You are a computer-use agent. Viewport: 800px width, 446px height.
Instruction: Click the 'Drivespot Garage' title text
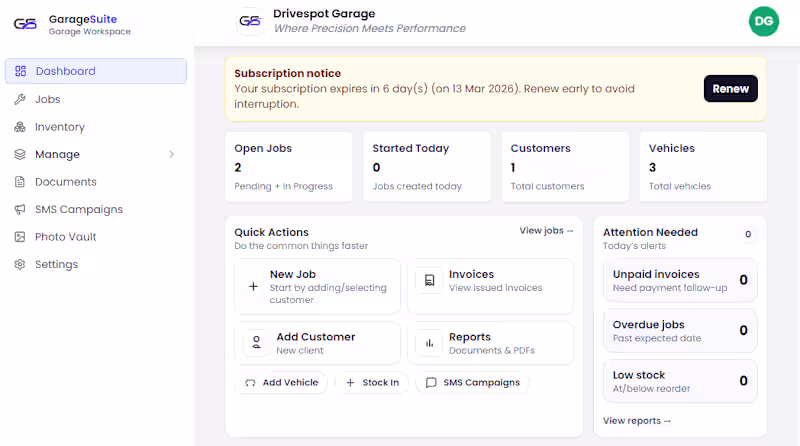[324, 14]
